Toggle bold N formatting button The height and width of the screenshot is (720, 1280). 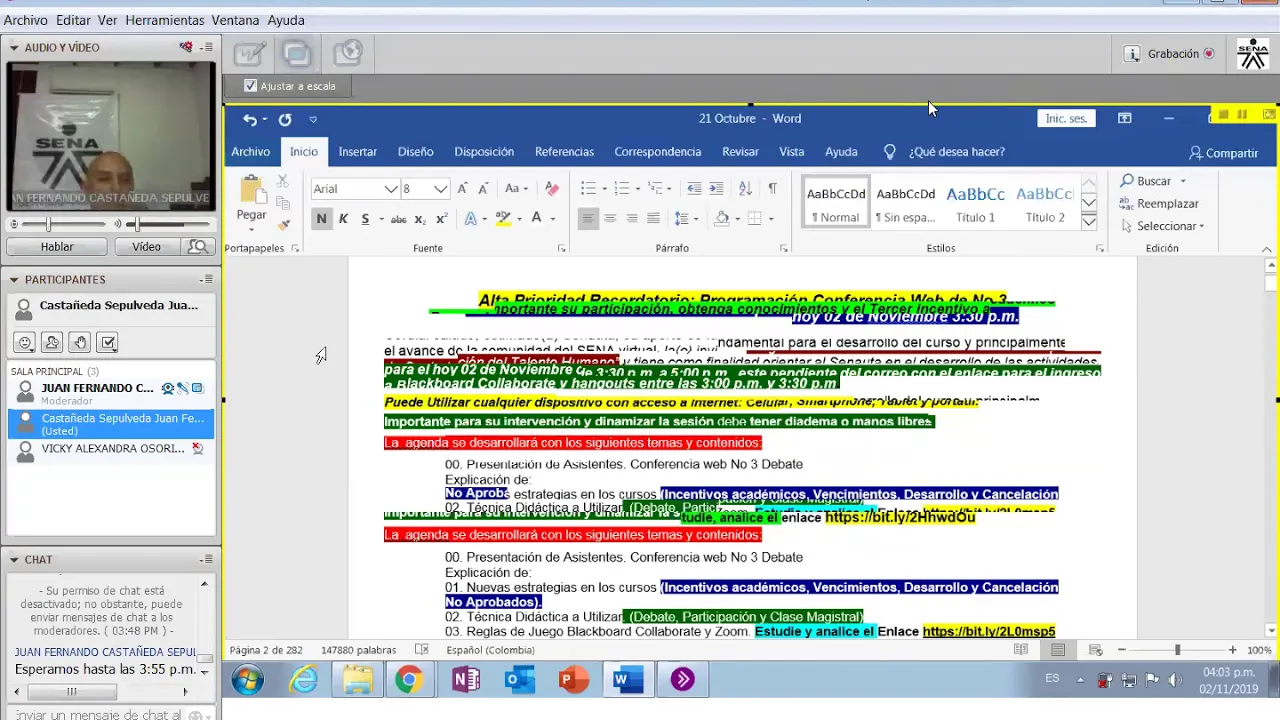(321, 219)
